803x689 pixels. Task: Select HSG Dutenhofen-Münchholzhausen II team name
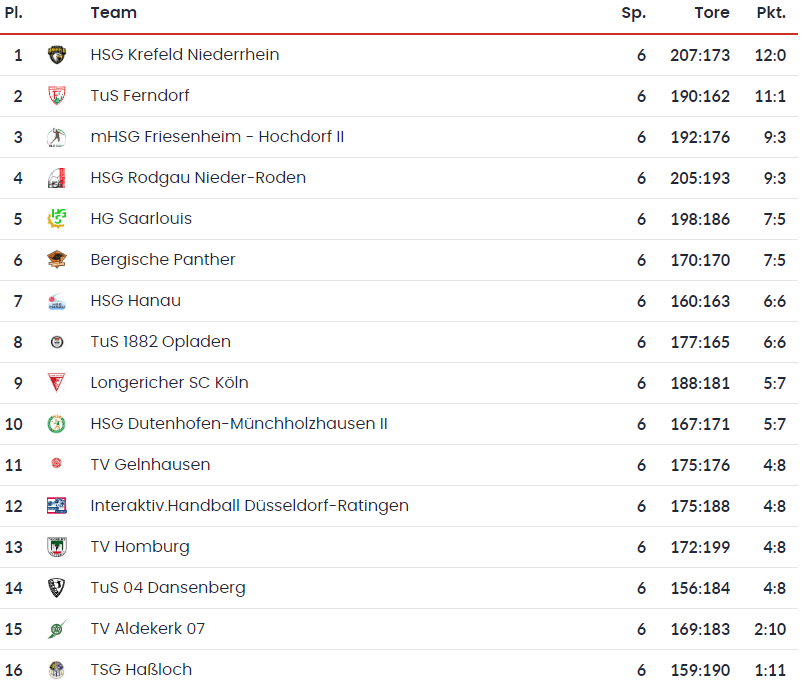point(238,424)
